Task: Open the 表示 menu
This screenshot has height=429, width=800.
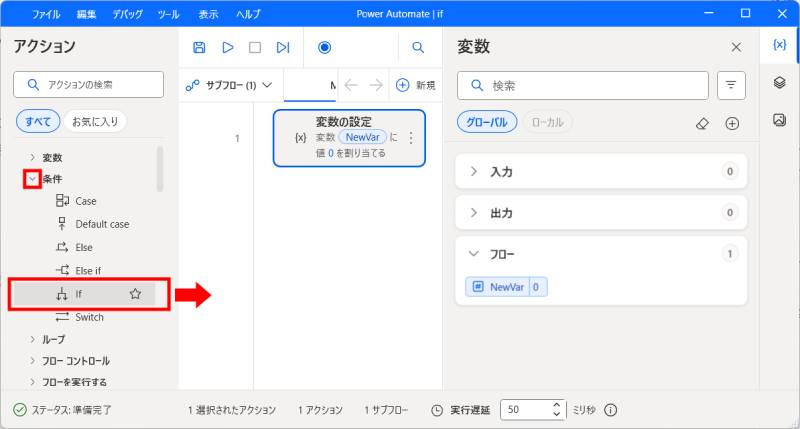Action: click(208, 14)
